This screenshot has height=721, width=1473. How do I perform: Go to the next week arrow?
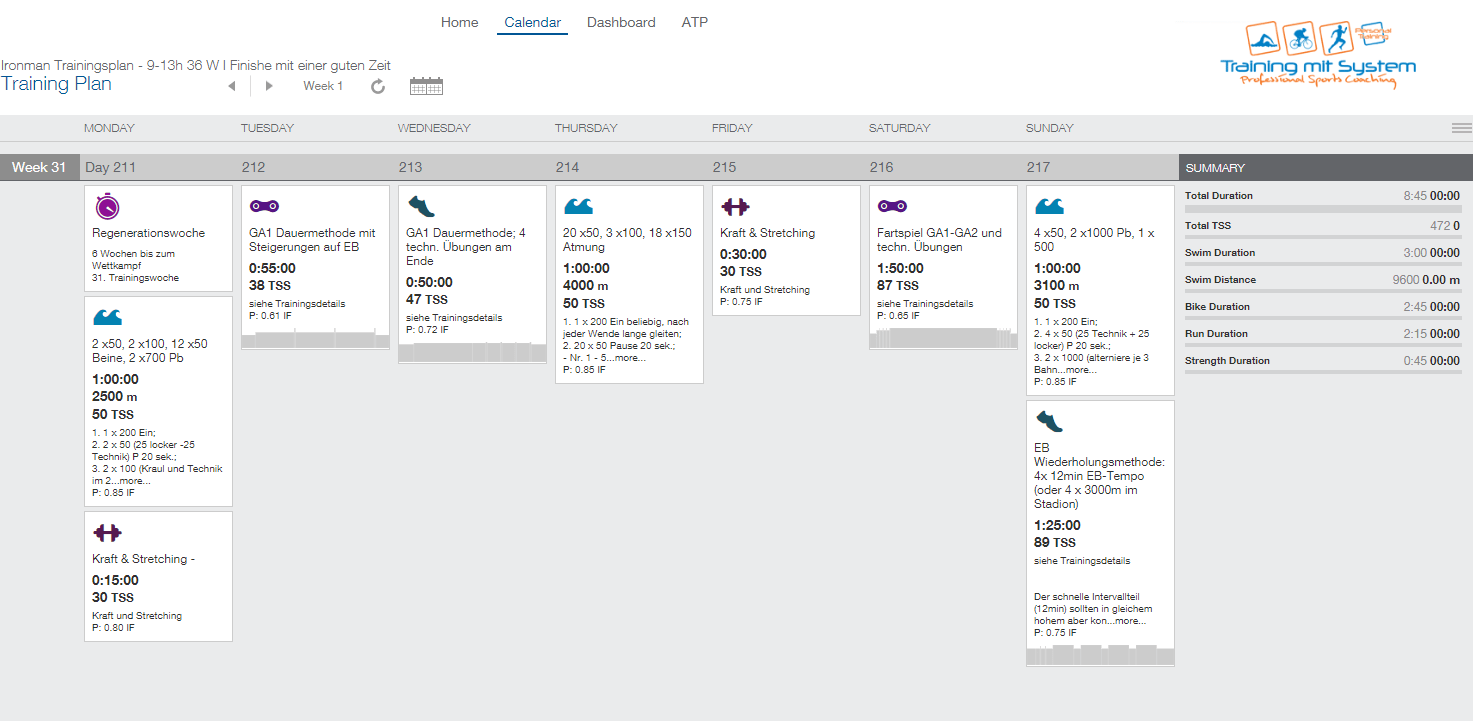click(x=269, y=86)
